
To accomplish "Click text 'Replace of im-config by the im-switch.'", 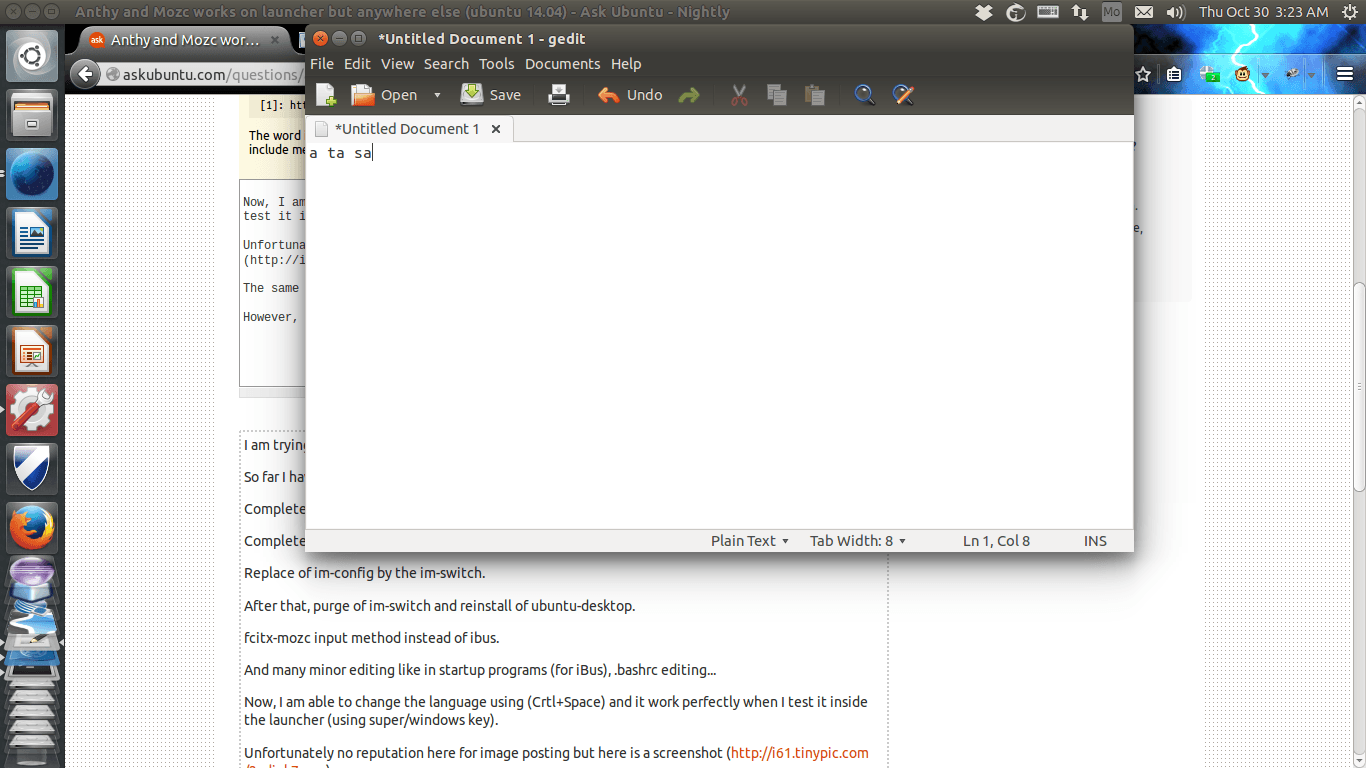I will click(x=364, y=573).
